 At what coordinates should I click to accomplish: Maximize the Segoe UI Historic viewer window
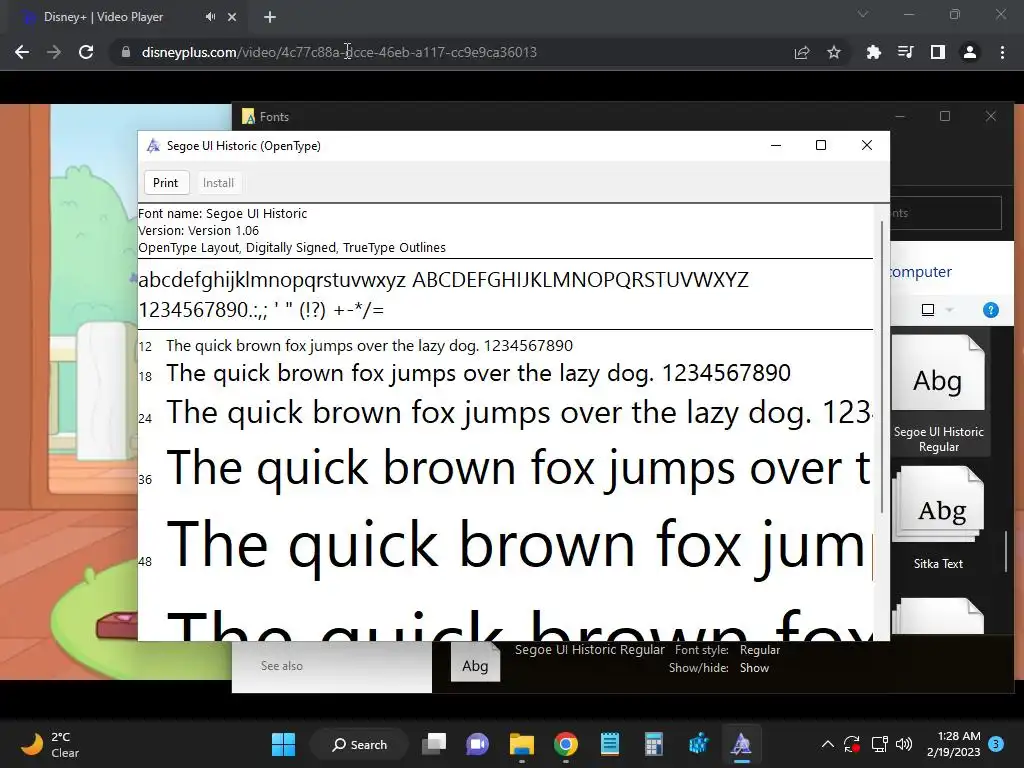(x=821, y=145)
